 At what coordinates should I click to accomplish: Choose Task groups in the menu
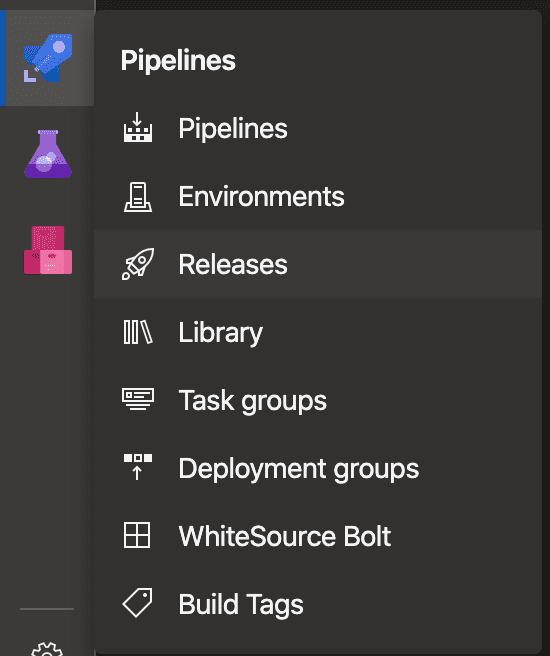318,400
